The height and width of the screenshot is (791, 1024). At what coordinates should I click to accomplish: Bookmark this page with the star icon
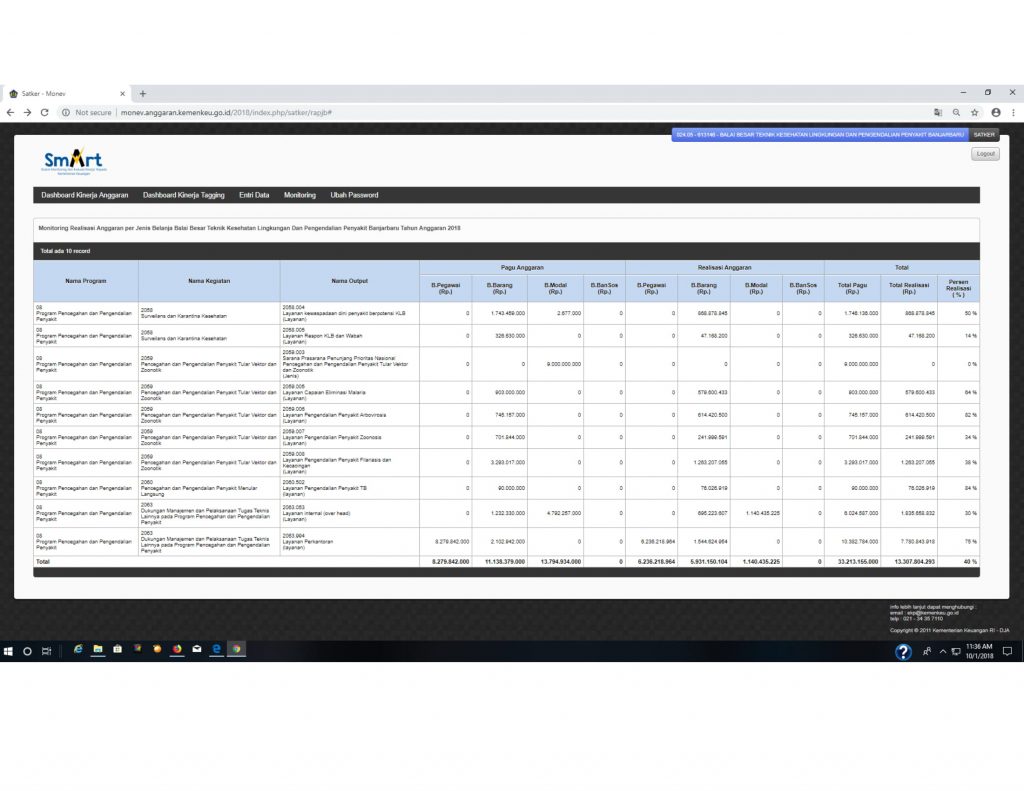coord(974,113)
